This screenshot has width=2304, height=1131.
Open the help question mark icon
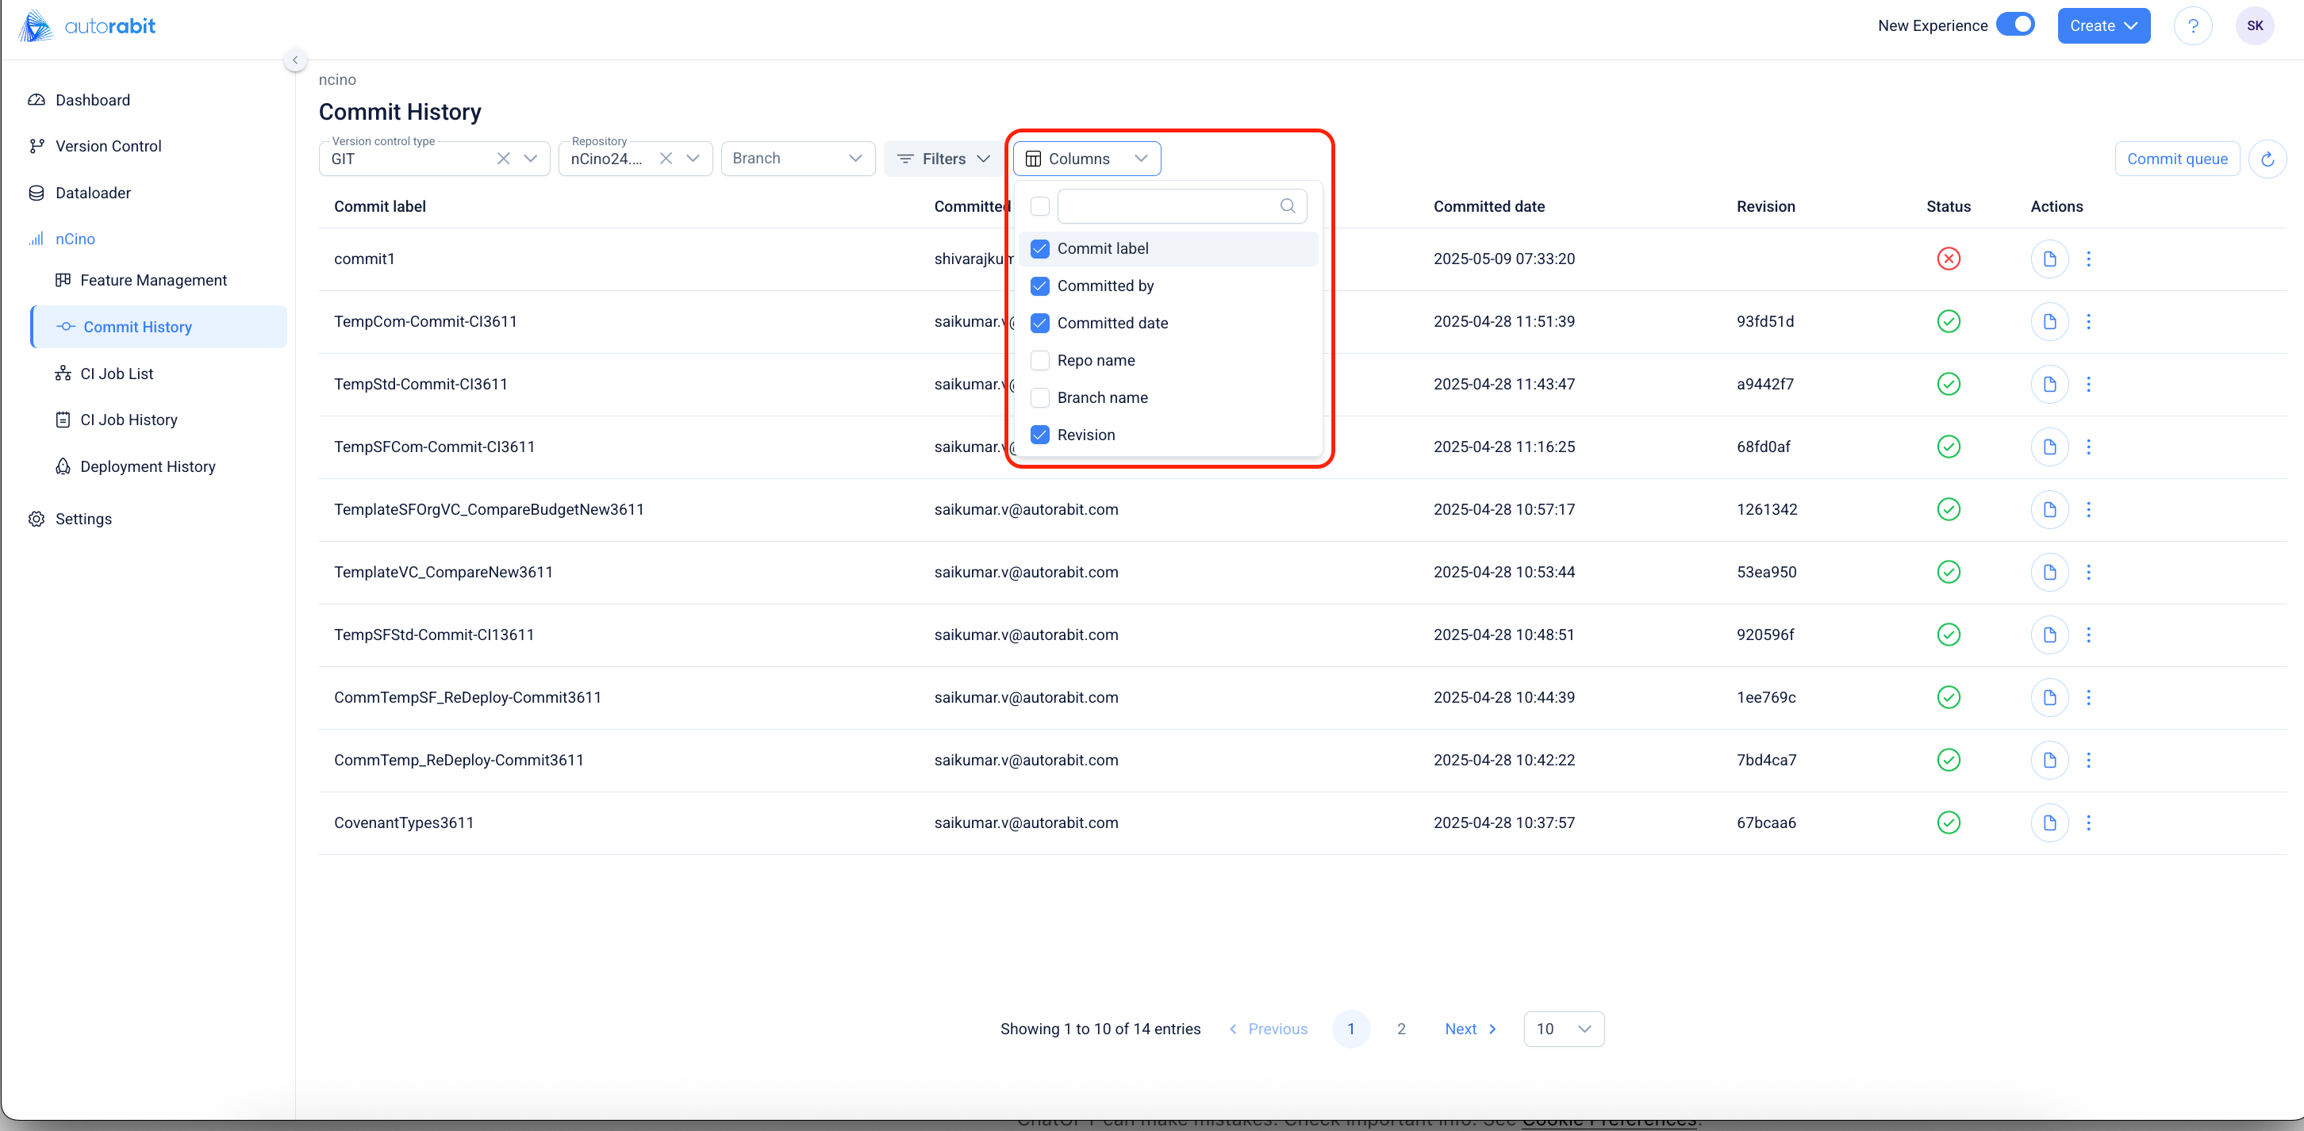2192,26
